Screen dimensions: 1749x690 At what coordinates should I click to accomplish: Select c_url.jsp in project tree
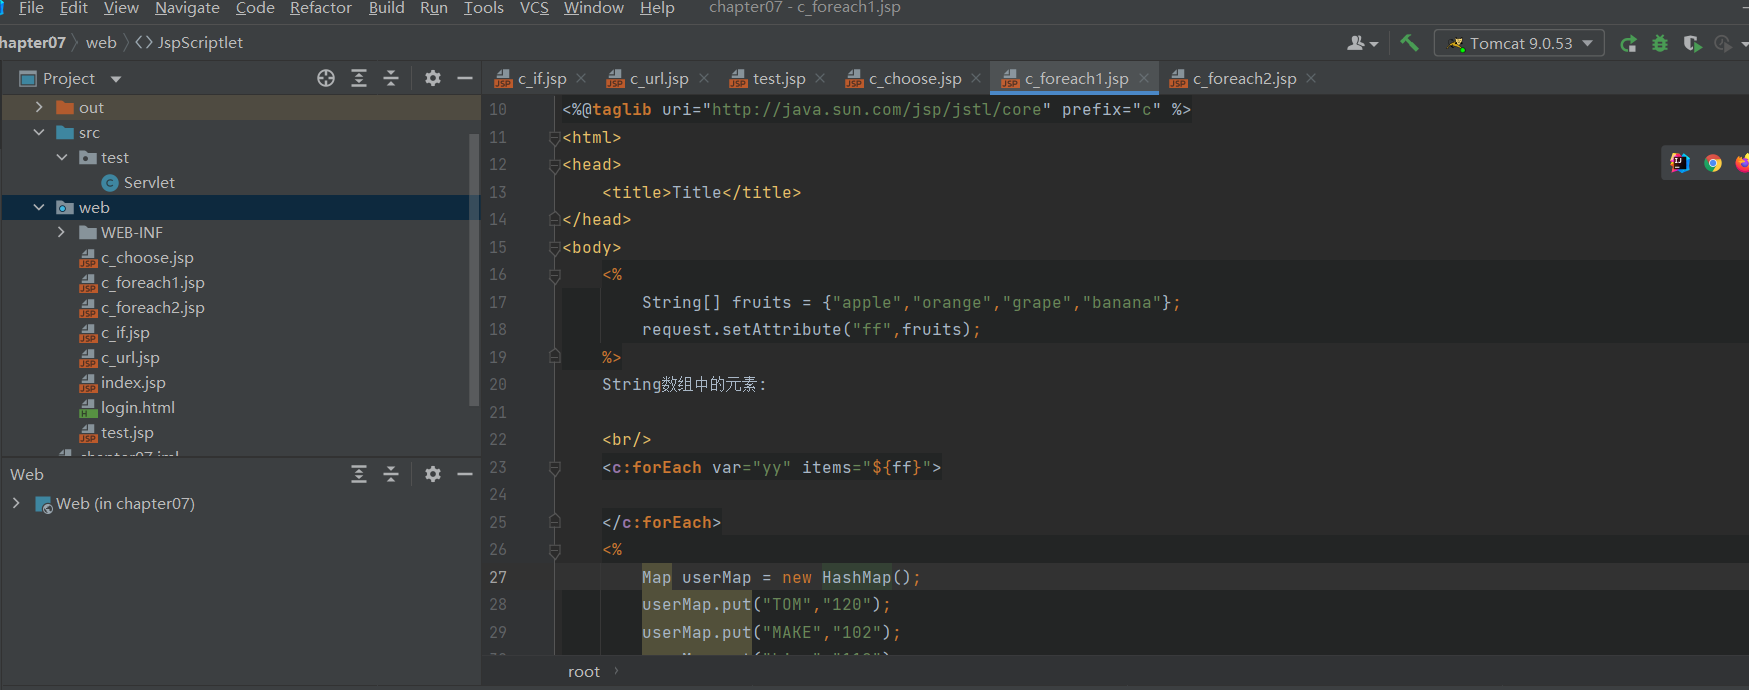130,357
